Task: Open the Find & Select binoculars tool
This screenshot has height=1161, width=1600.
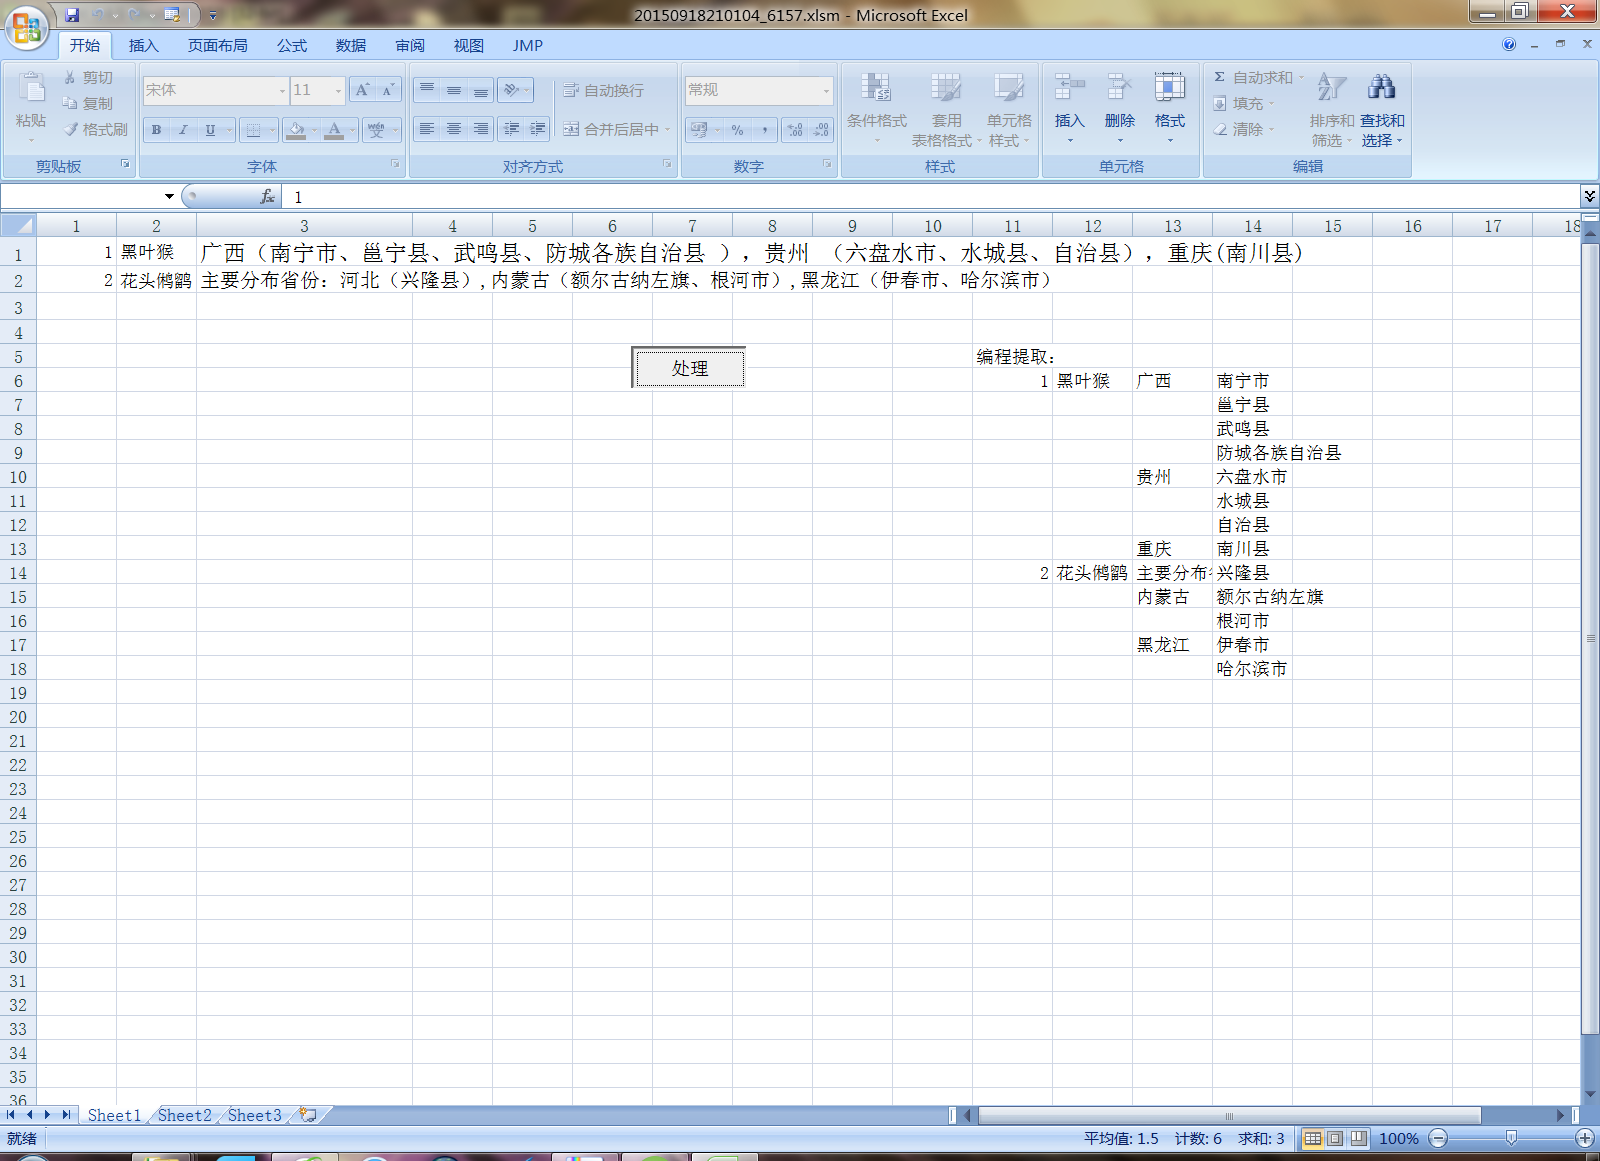Action: coord(1381,88)
